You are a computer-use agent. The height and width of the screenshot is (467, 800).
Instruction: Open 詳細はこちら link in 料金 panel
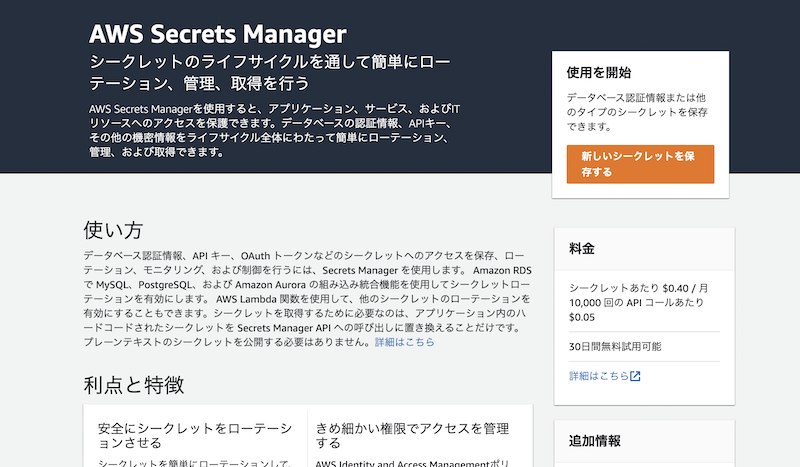599,376
